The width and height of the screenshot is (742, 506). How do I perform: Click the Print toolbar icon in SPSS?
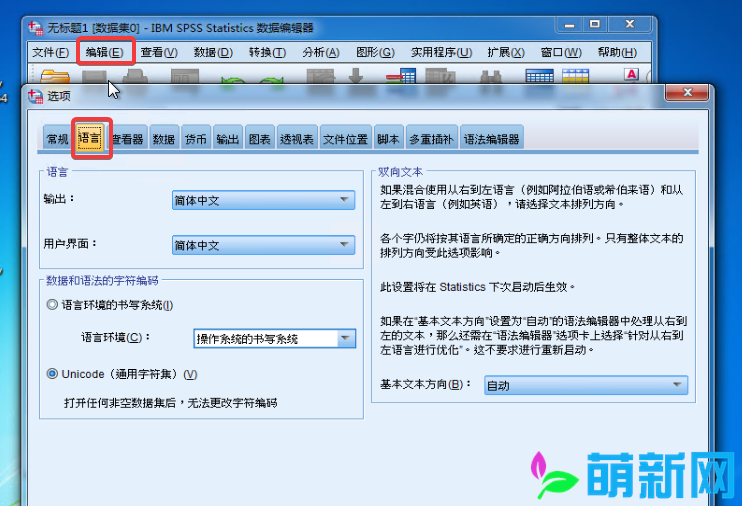point(135,76)
